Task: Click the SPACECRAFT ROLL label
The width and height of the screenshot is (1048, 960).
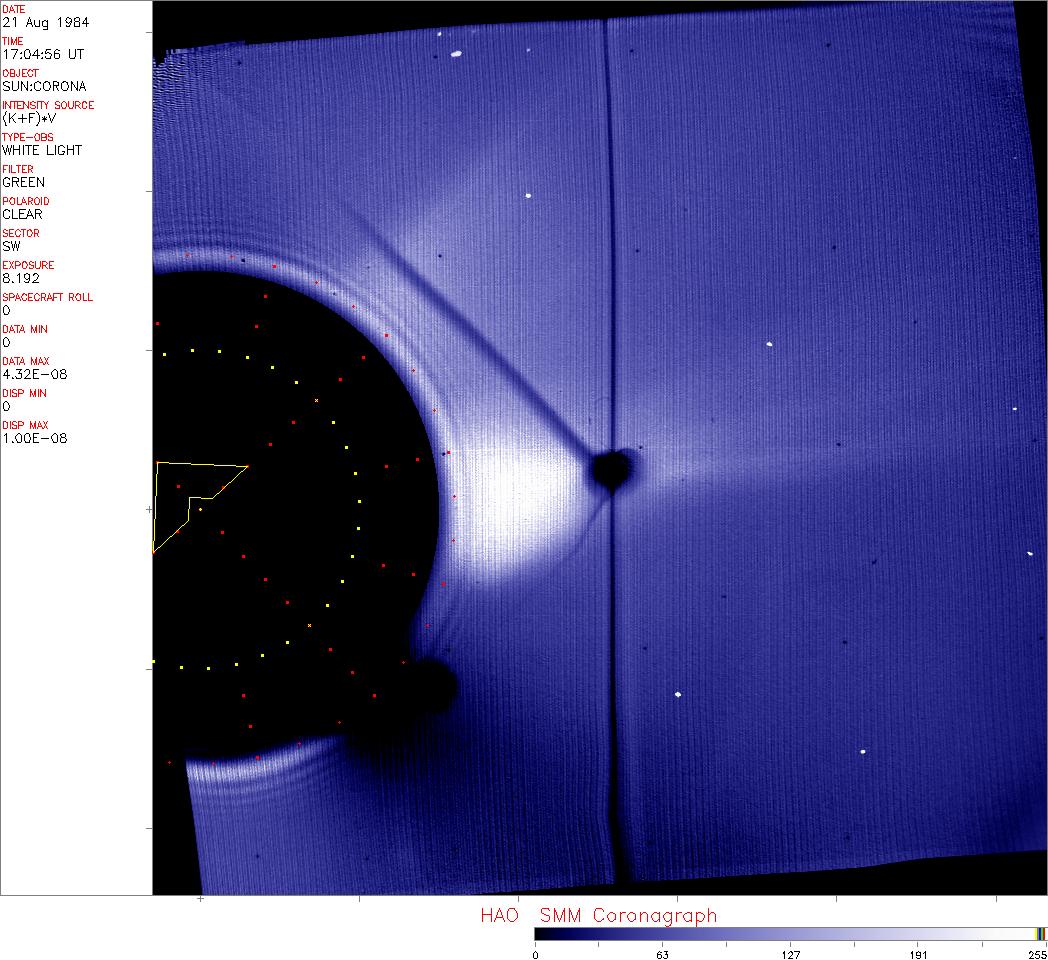Action: (x=48, y=297)
